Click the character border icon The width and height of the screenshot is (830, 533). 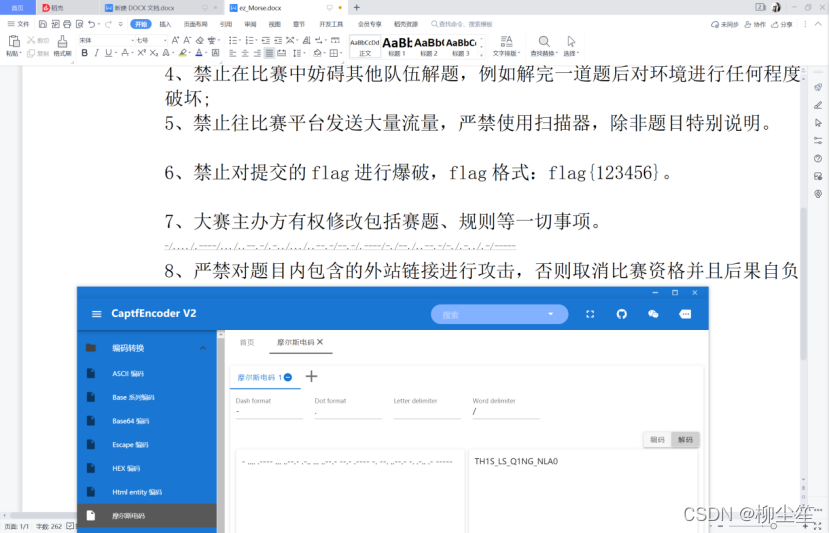[215, 53]
